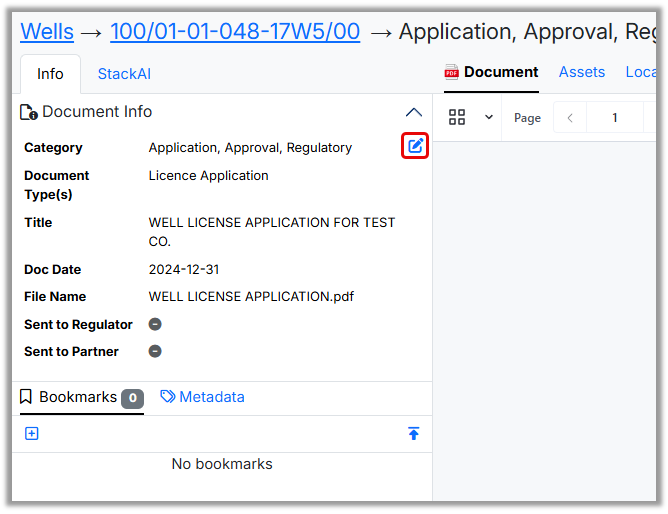Viewport: 668px width, 514px height.
Task: Toggle the Sent to Partner indicator
Action: (x=155, y=351)
